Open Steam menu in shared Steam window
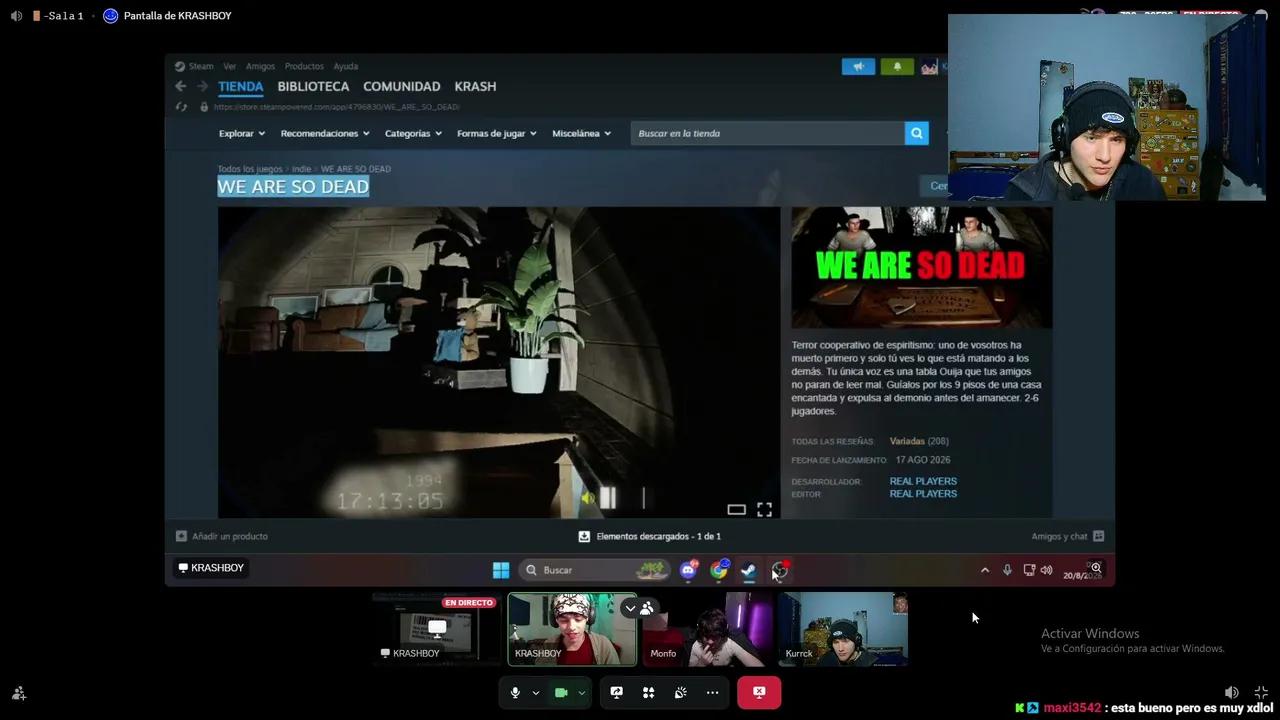The image size is (1280, 720). 201,66
